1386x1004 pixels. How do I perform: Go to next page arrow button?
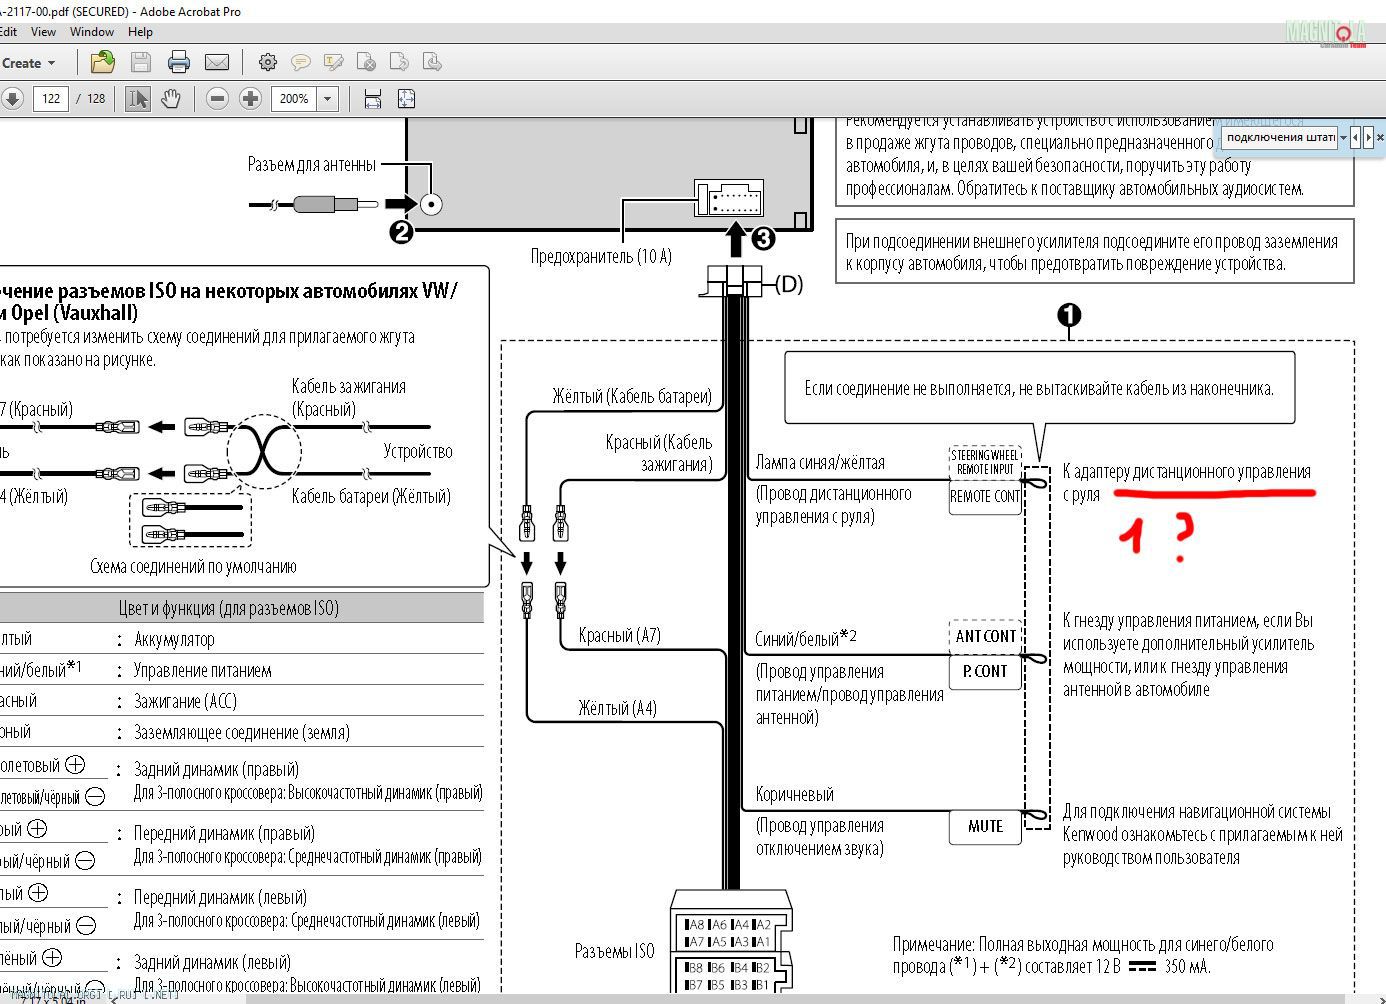[12, 99]
